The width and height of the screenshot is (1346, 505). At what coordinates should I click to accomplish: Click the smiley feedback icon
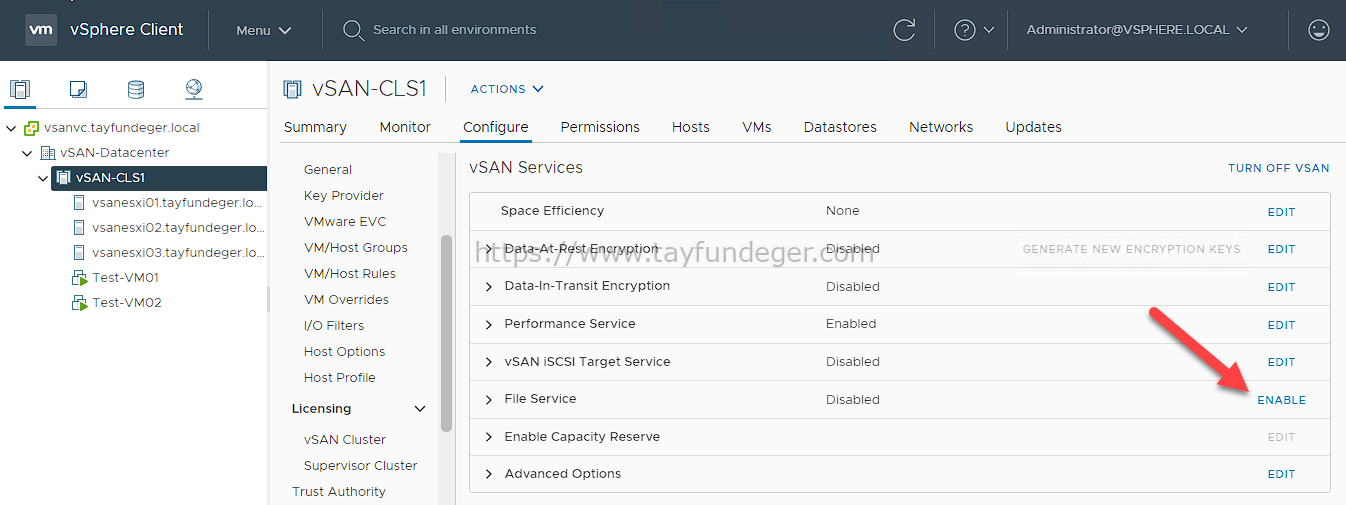click(x=1318, y=30)
